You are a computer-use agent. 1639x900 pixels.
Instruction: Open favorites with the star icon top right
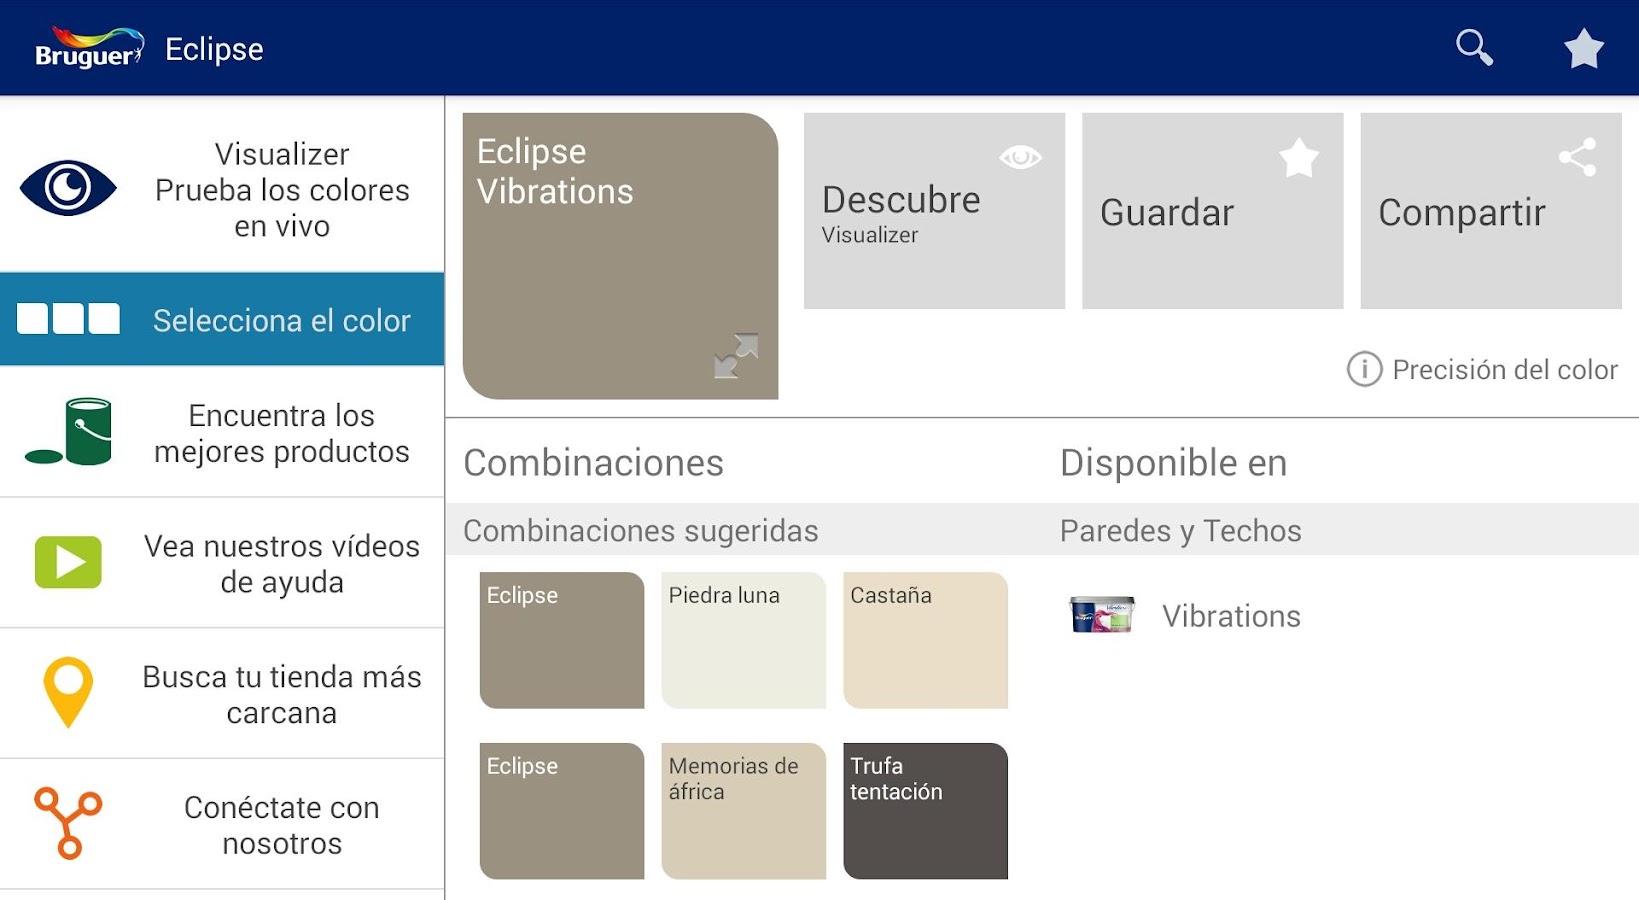pos(1583,47)
